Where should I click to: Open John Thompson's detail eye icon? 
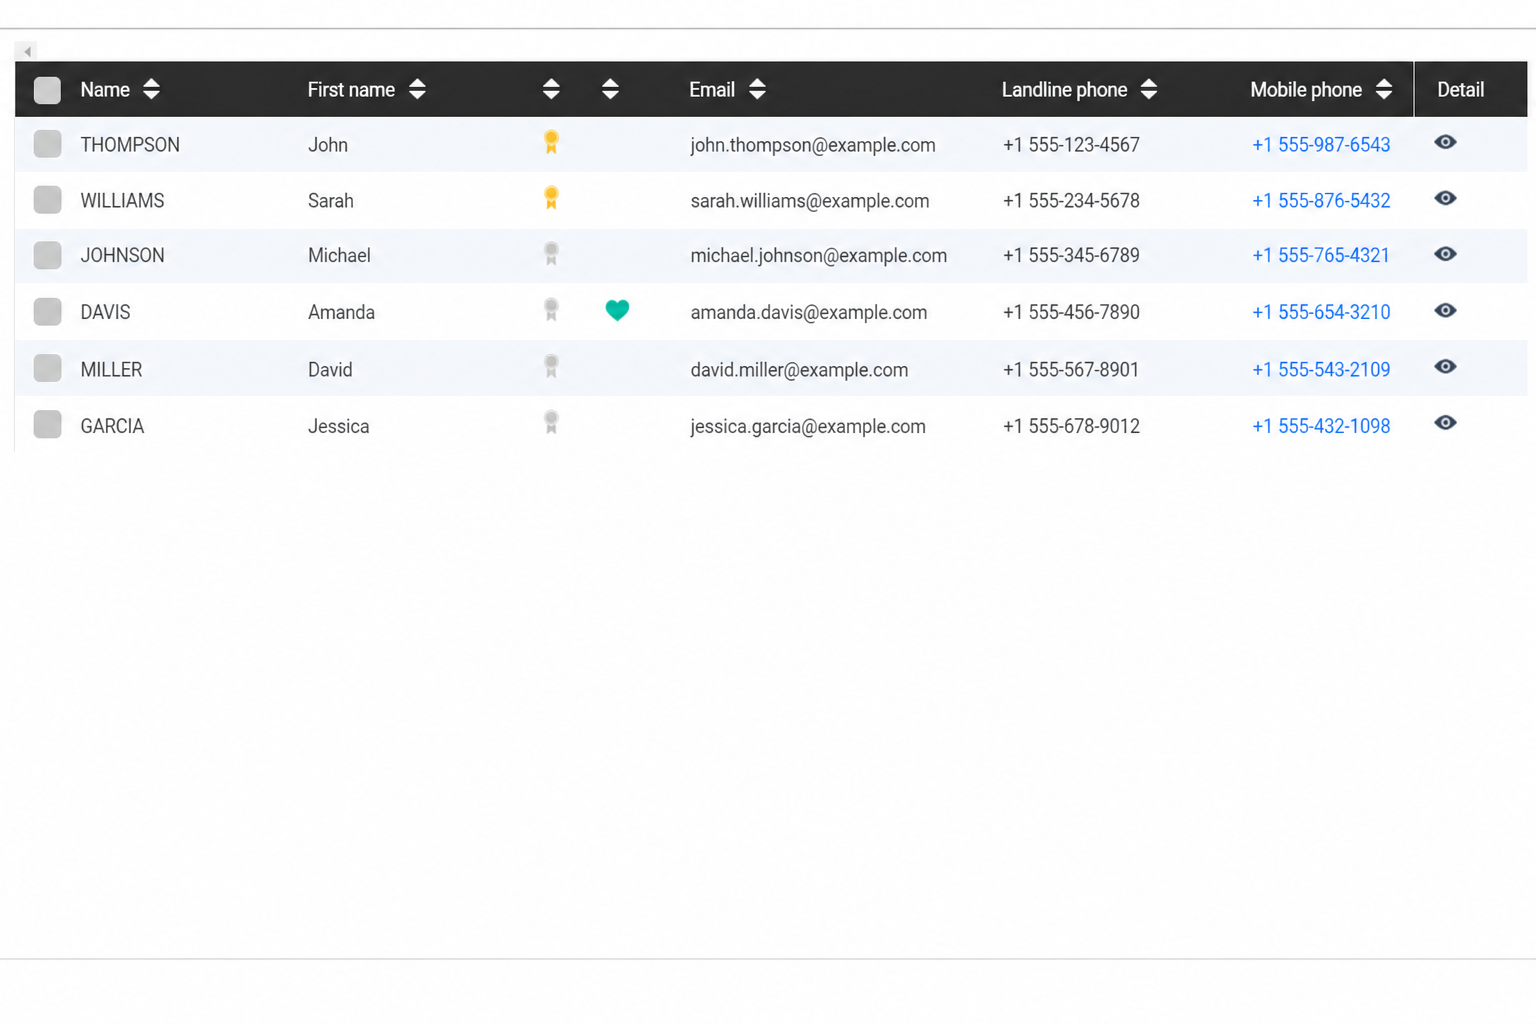pyautogui.click(x=1445, y=142)
